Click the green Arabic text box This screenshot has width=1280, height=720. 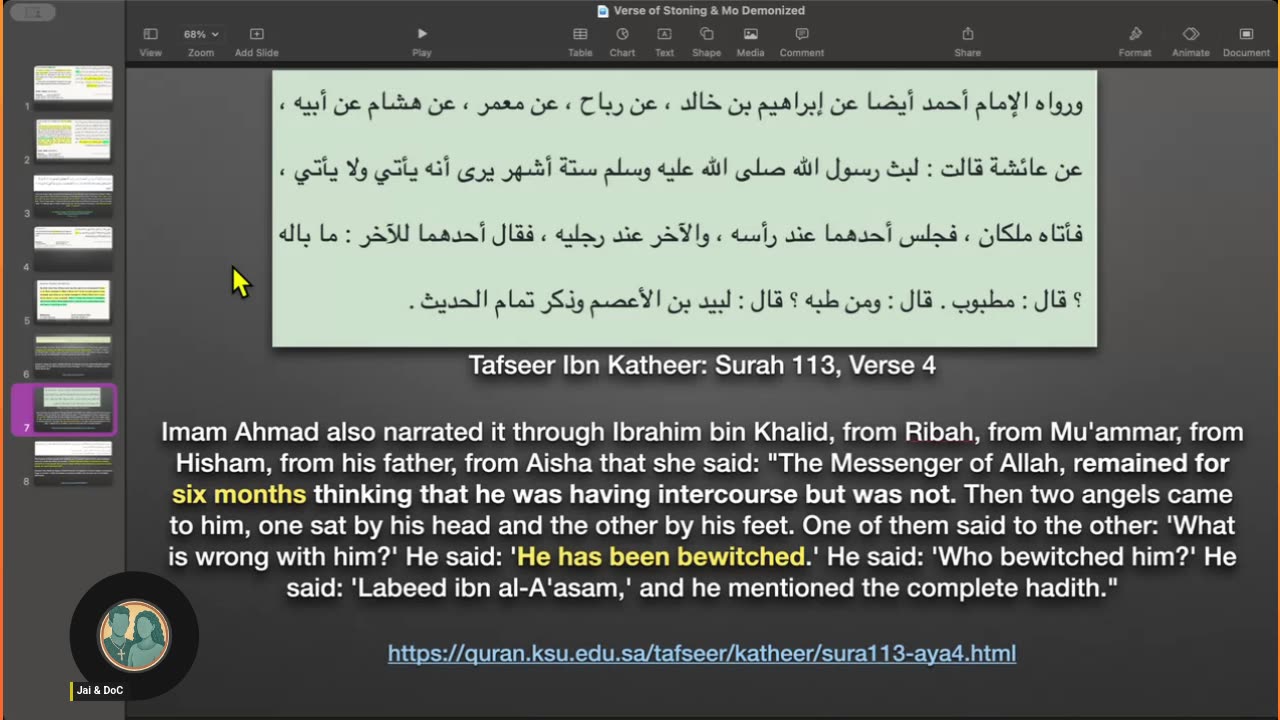point(684,208)
